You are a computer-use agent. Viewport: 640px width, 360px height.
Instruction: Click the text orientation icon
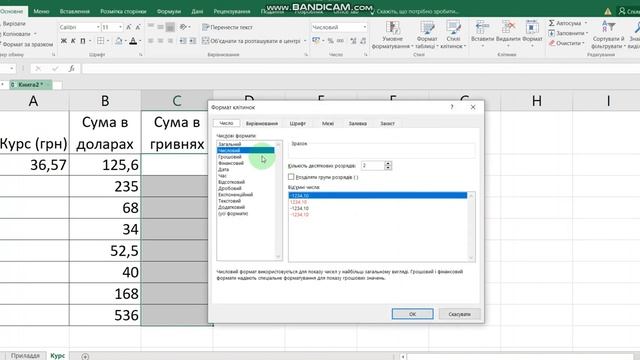pos(183,27)
